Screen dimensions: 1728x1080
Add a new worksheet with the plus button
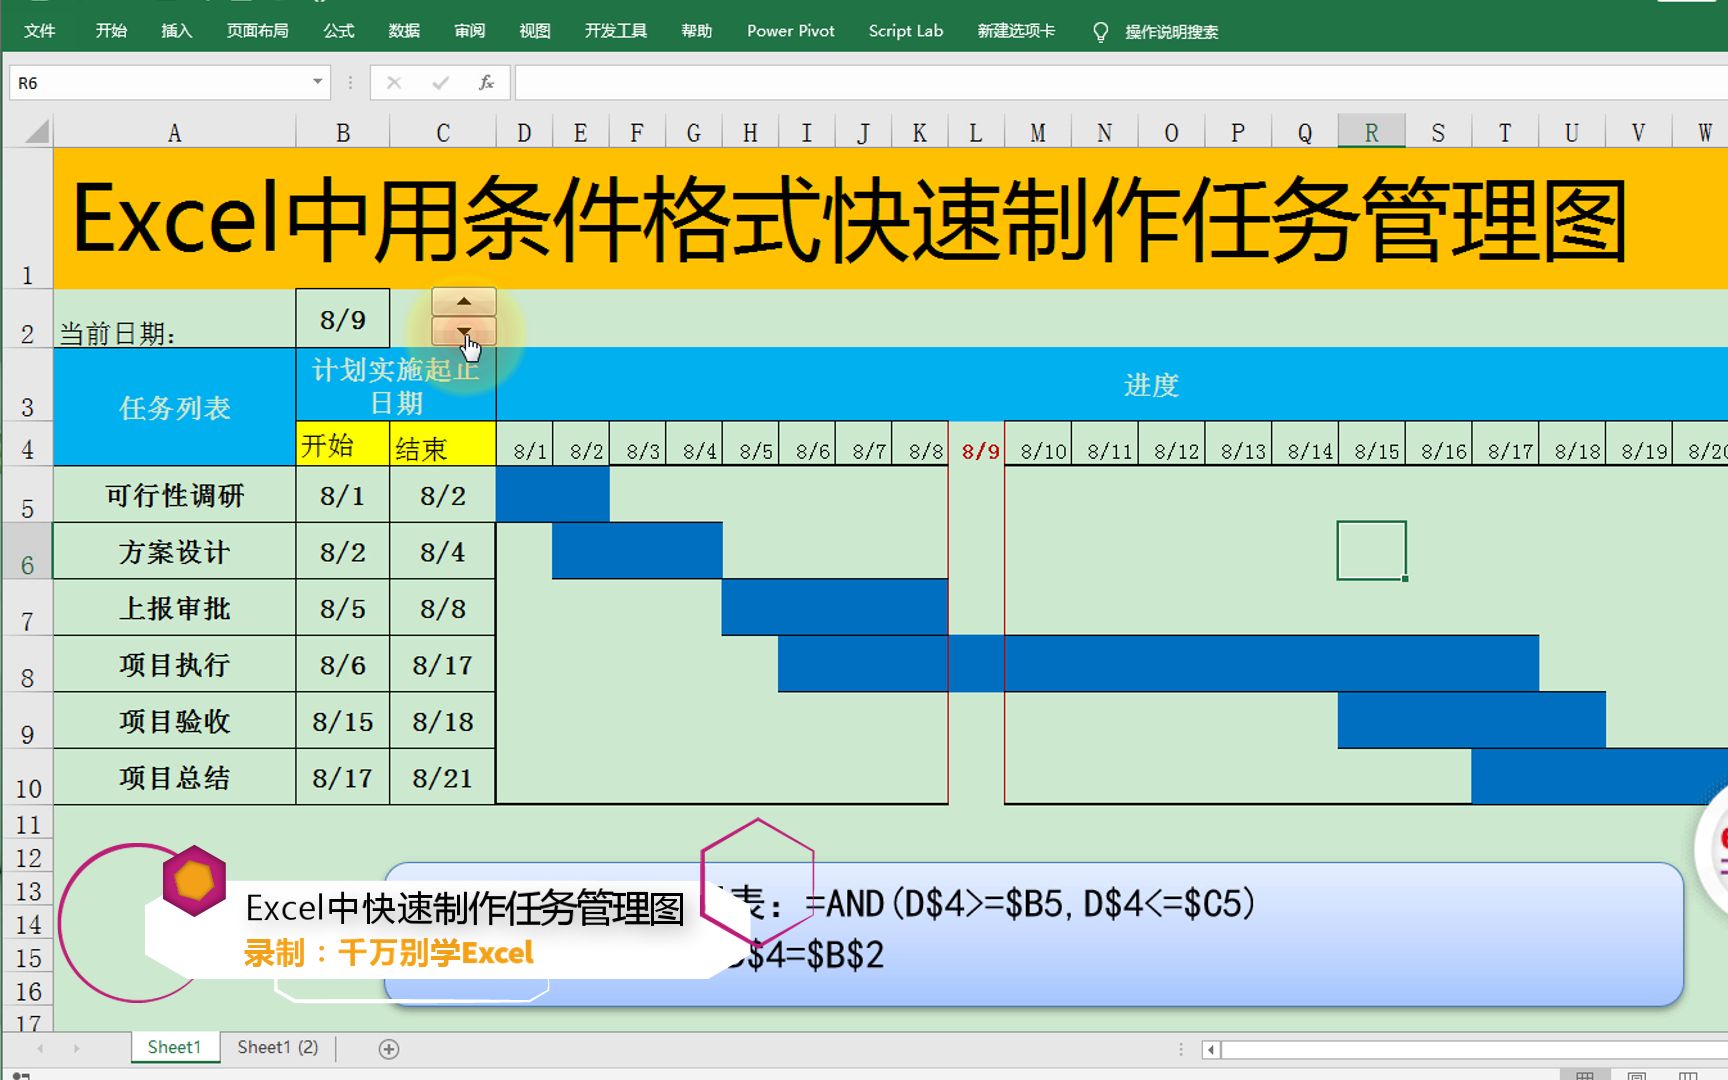pos(388,1048)
